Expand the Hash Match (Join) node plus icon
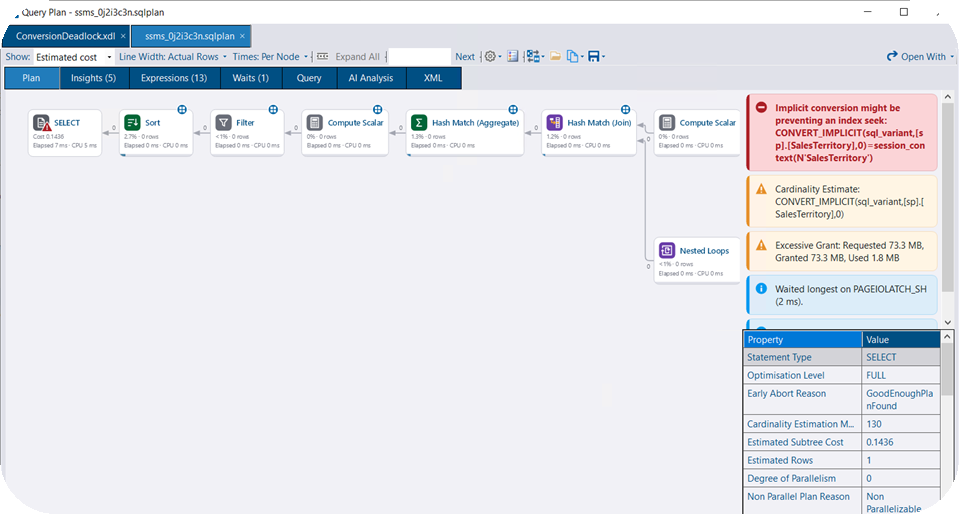The height and width of the screenshot is (515, 960). [x=625, y=110]
